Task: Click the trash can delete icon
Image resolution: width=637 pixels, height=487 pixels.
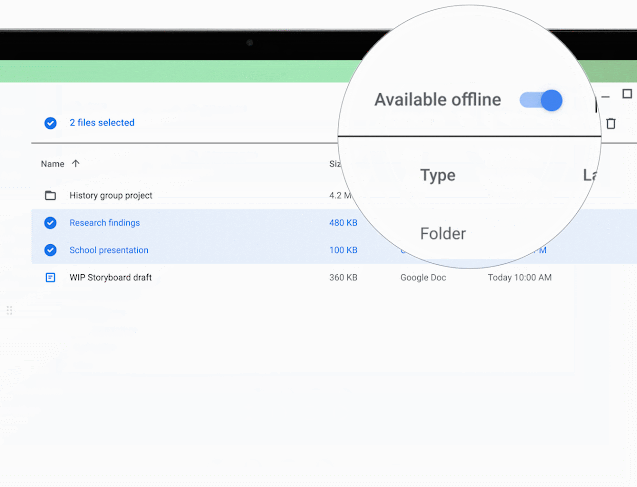Action: [611, 123]
